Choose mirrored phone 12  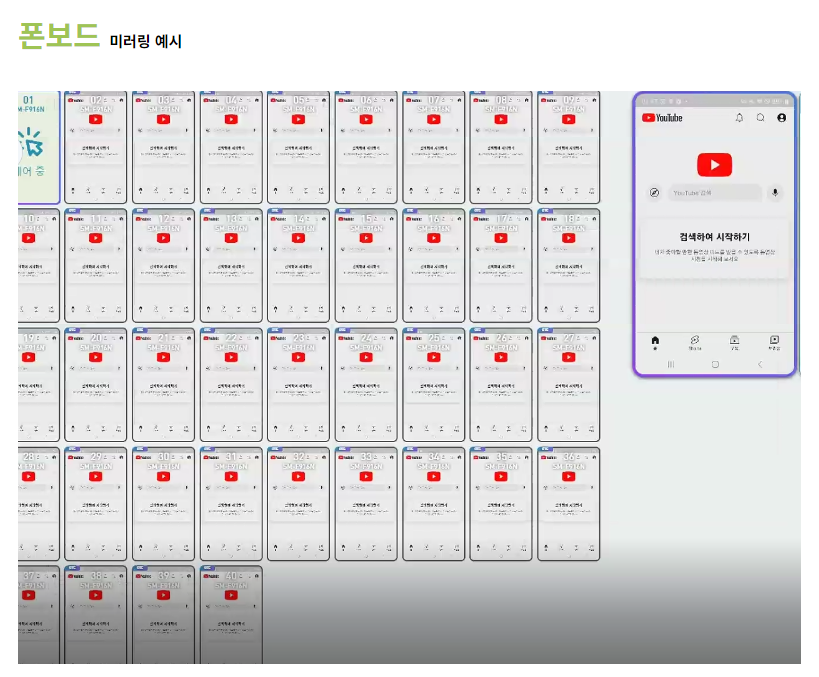coord(163,265)
